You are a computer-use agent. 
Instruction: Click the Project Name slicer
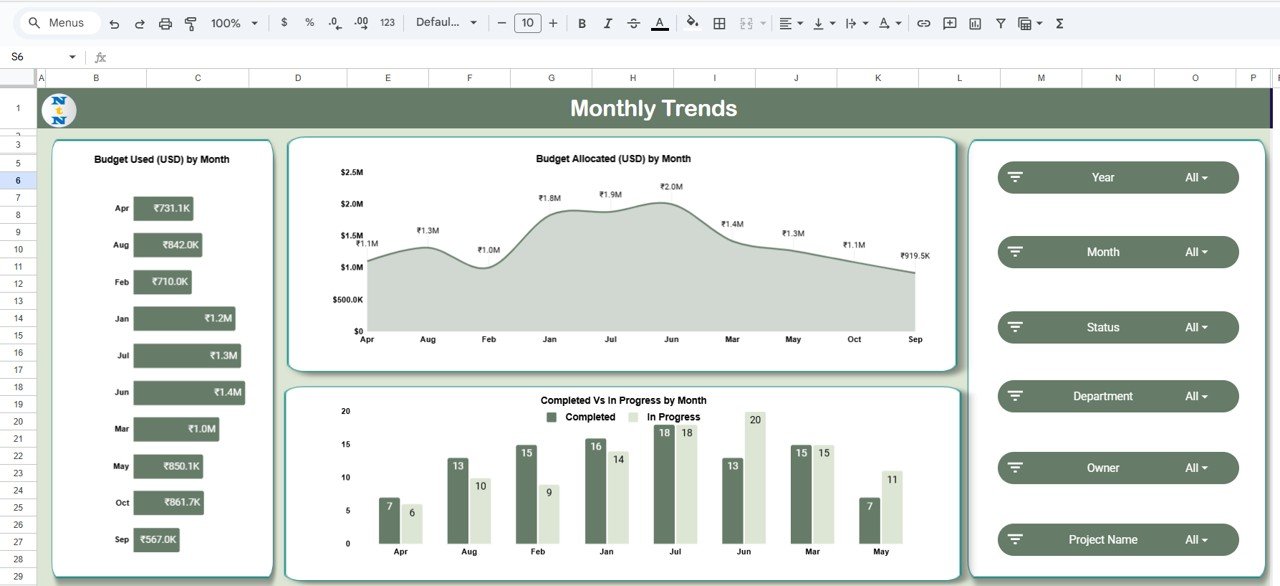(1117, 539)
